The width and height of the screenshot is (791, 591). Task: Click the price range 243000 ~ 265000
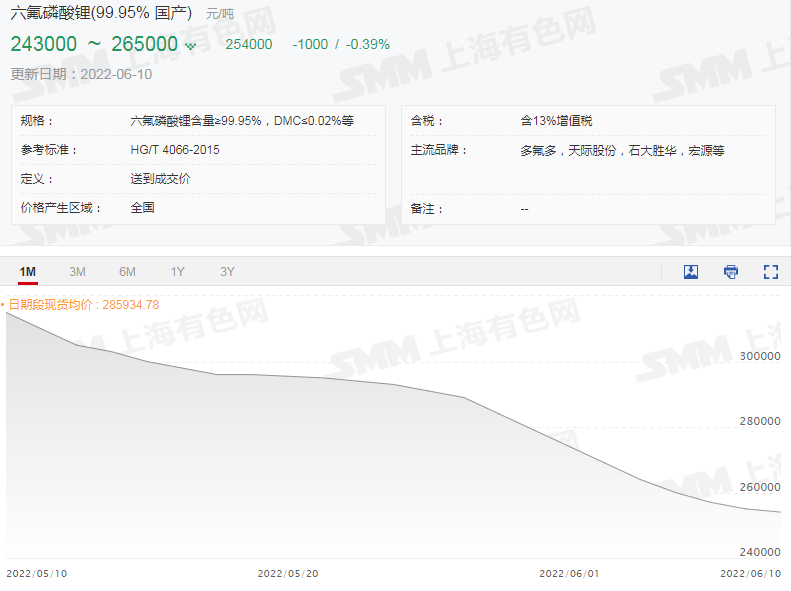pos(94,44)
